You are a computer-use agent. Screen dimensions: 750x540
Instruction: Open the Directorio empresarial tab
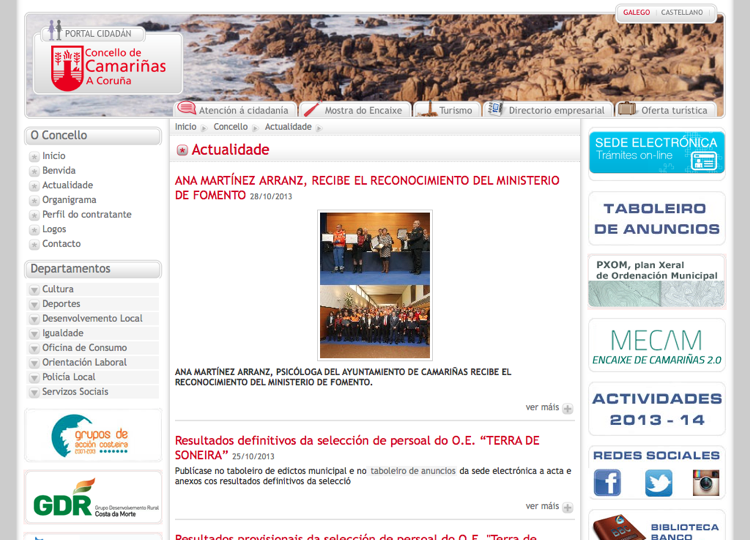548,110
